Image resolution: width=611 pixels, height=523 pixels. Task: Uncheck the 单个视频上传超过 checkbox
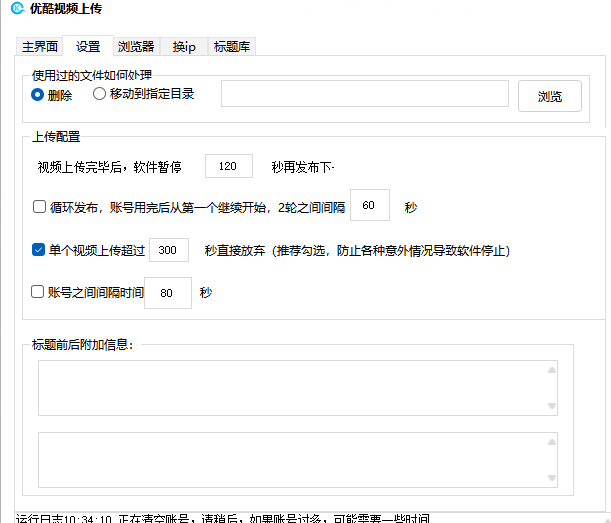tap(38, 249)
